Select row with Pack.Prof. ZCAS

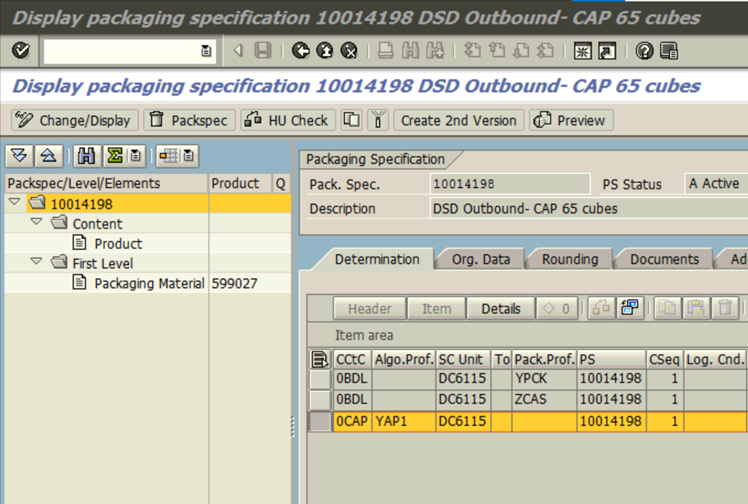[x=320, y=401]
